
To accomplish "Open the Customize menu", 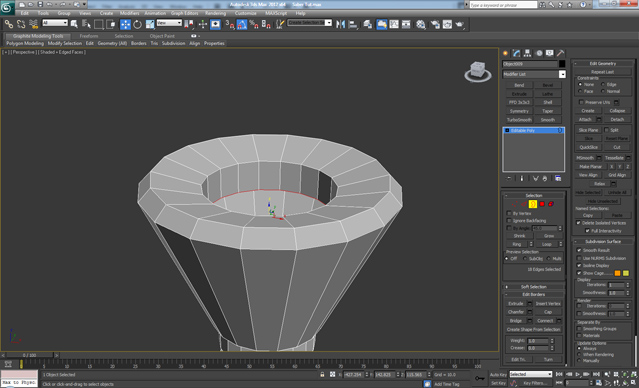I will [x=246, y=13].
